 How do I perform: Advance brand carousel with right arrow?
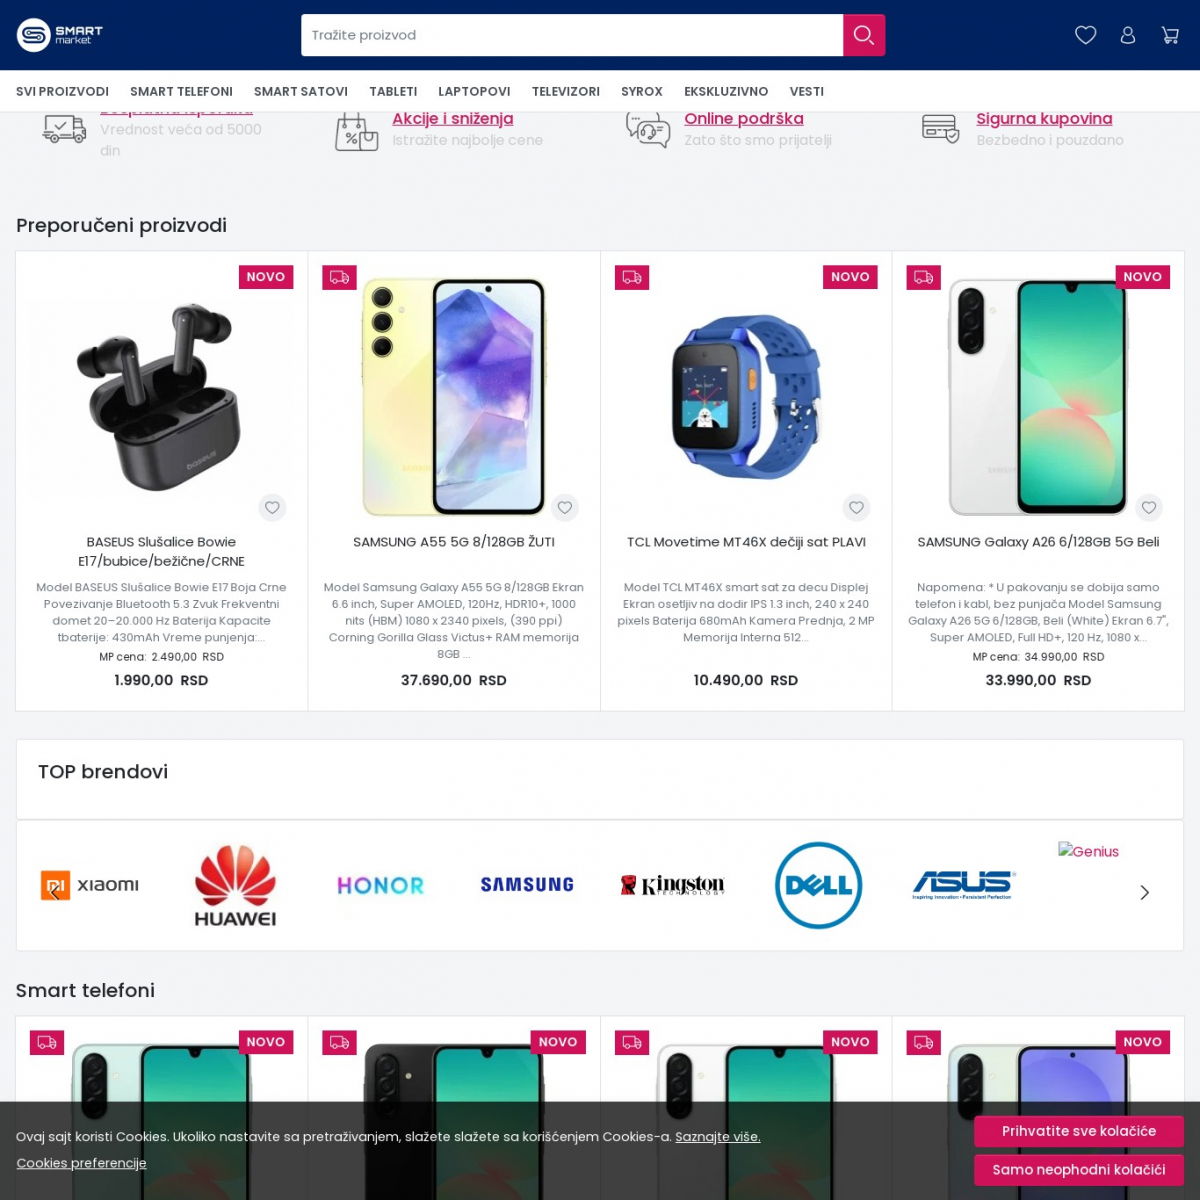click(x=1145, y=892)
